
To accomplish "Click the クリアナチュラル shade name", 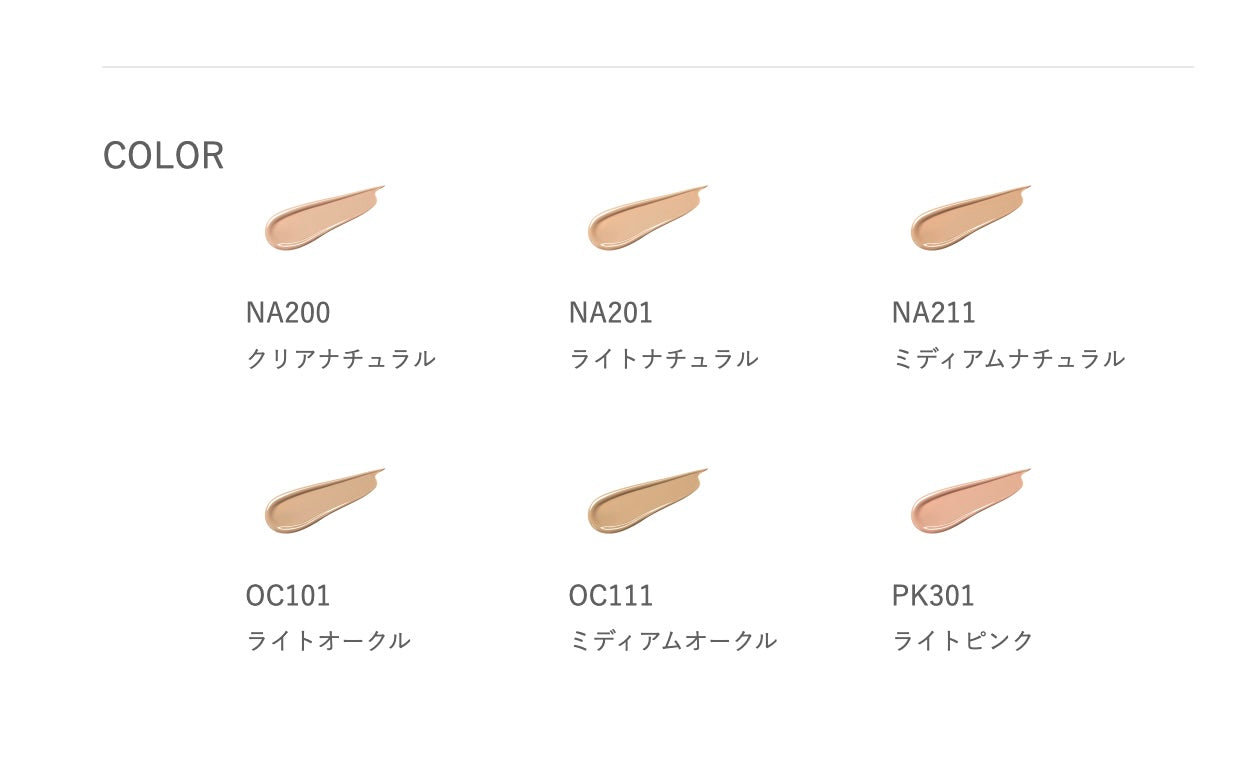I will point(341,359).
